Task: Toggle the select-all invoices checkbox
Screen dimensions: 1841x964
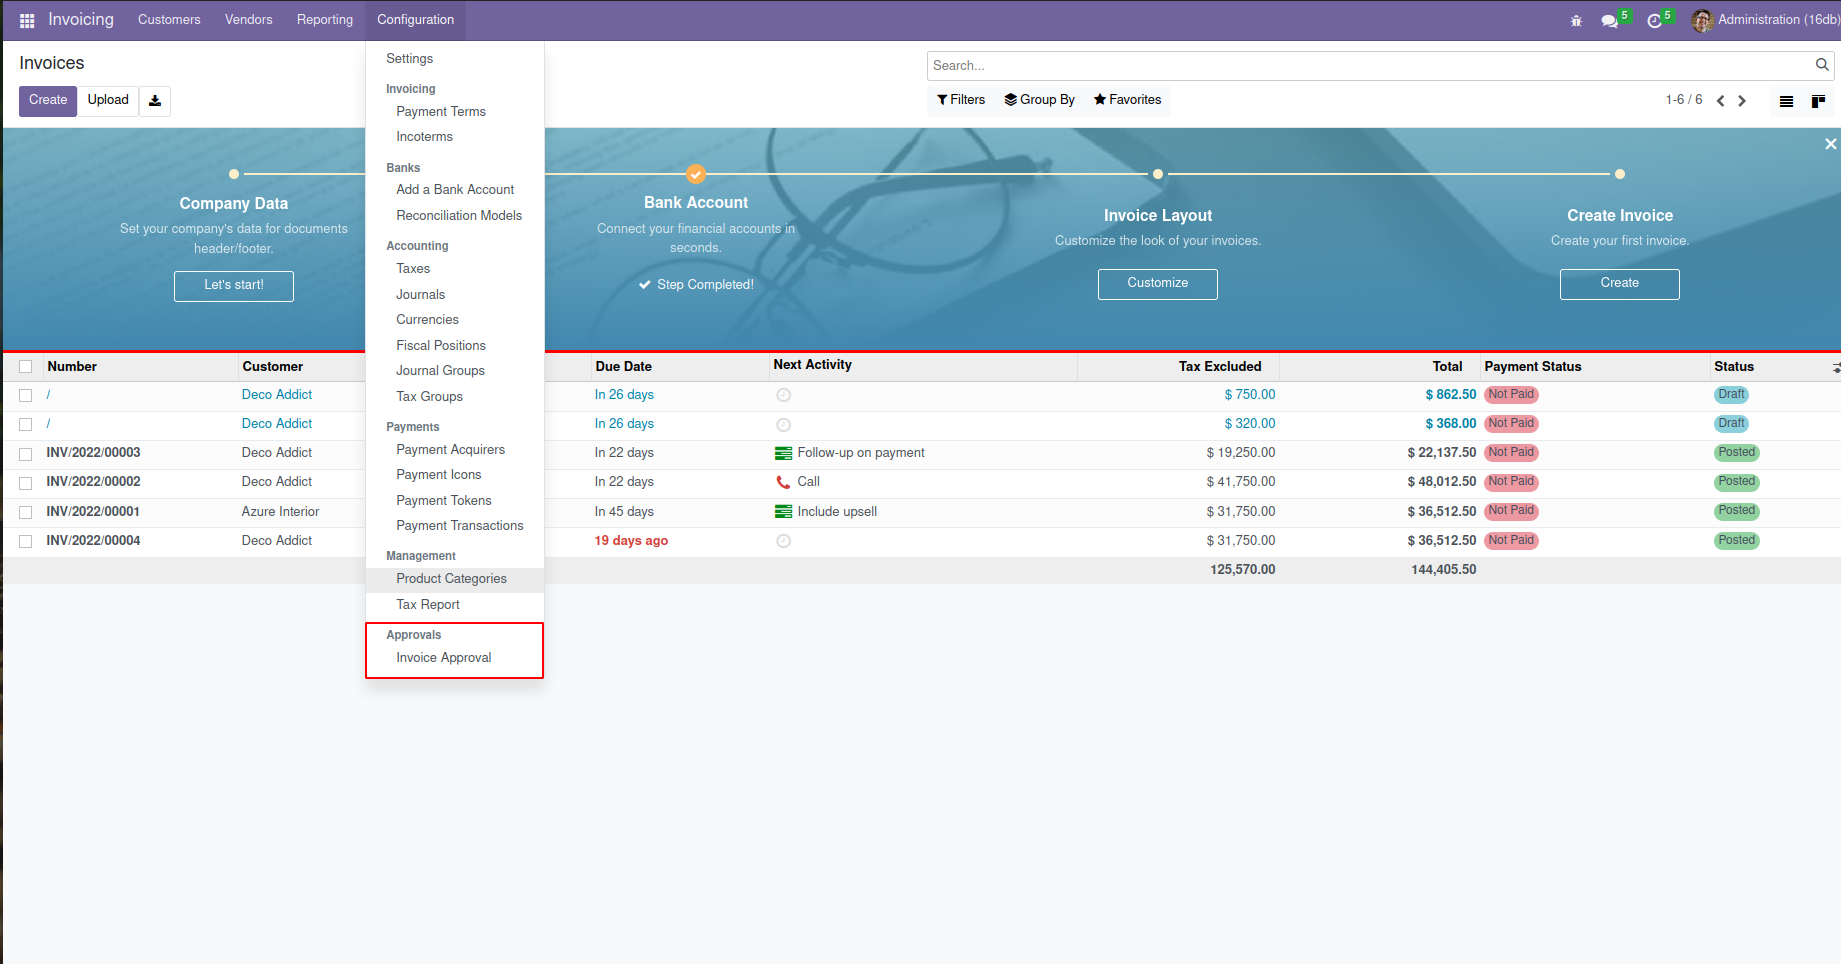Action: 26,367
